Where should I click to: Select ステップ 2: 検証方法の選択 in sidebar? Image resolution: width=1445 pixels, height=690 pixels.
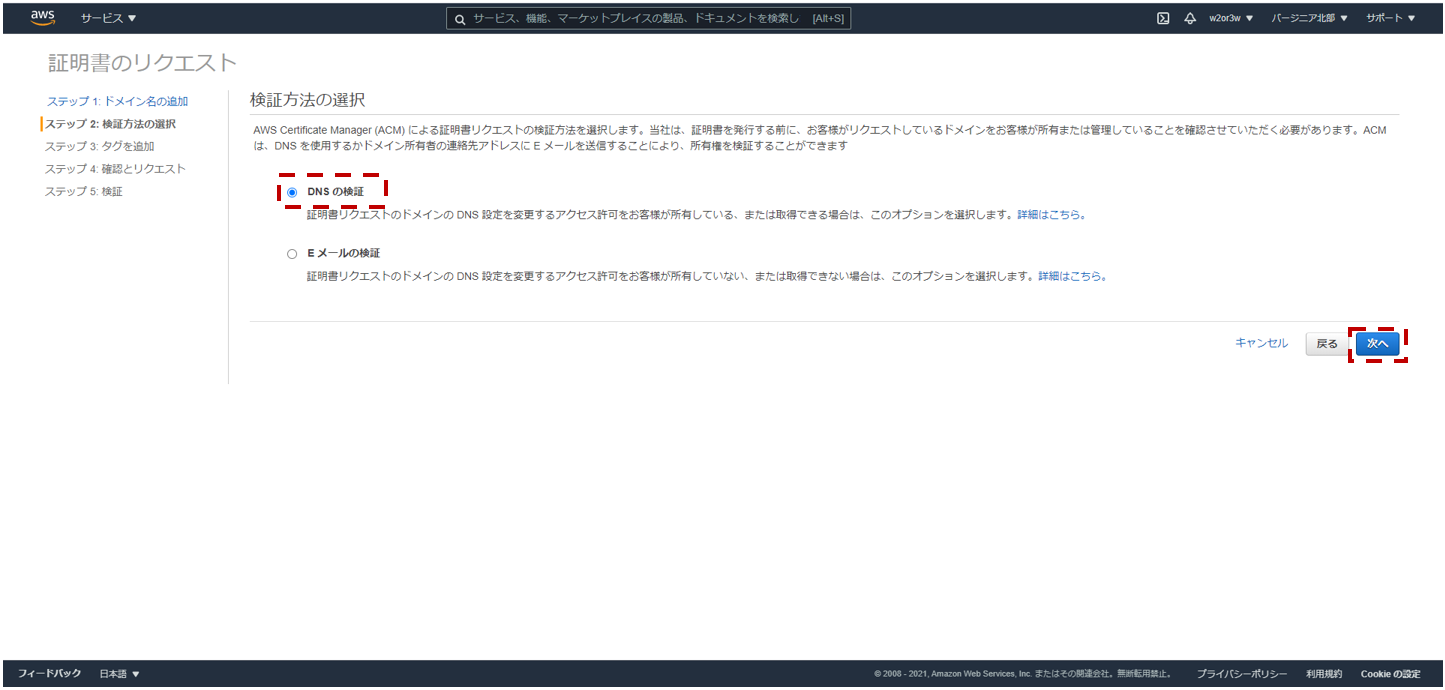(x=110, y=124)
